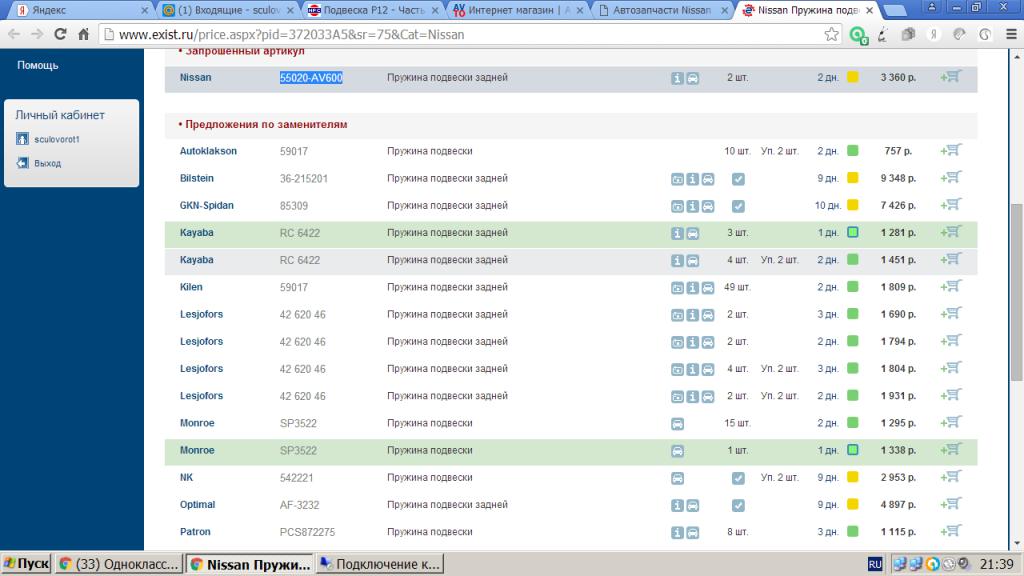Click outlined green indicator in Kayaba 1 281 р. row
Viewport: 1024px width, 576px height.
[852, 232]
